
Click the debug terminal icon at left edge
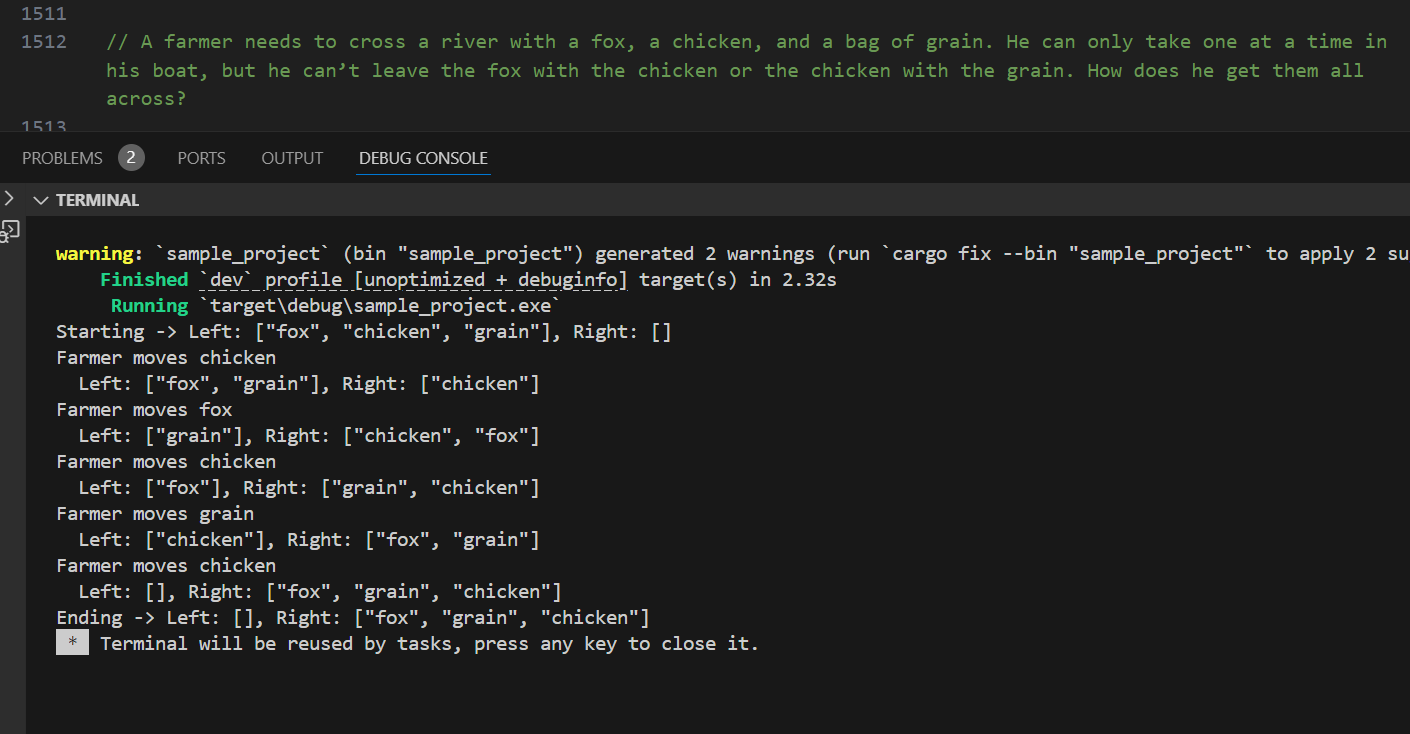pyautogui.click(x=10, y=232)
